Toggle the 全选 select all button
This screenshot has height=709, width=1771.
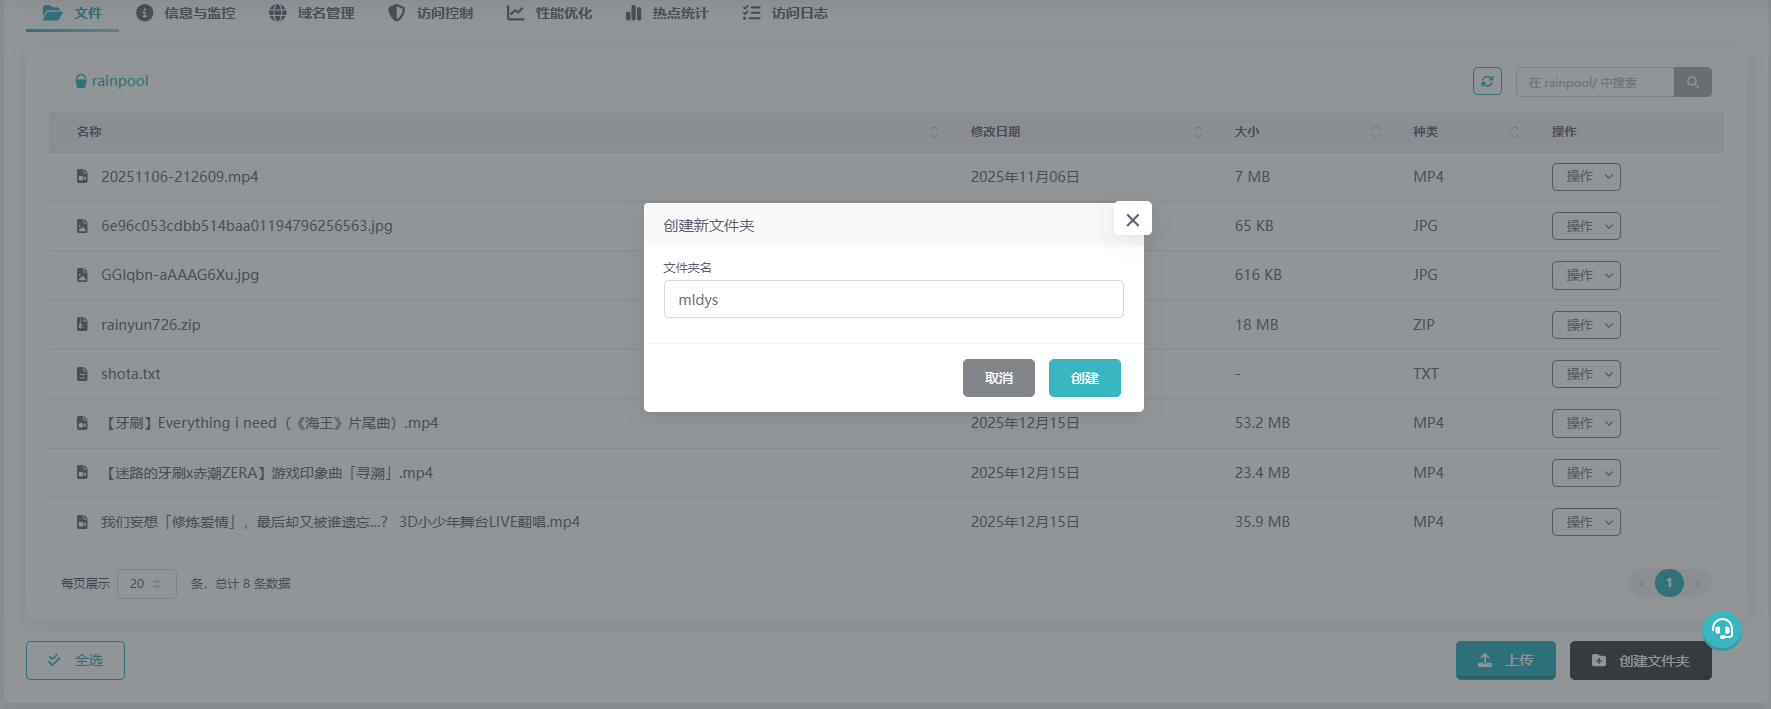pyautogui.click(x=75, y=660)
